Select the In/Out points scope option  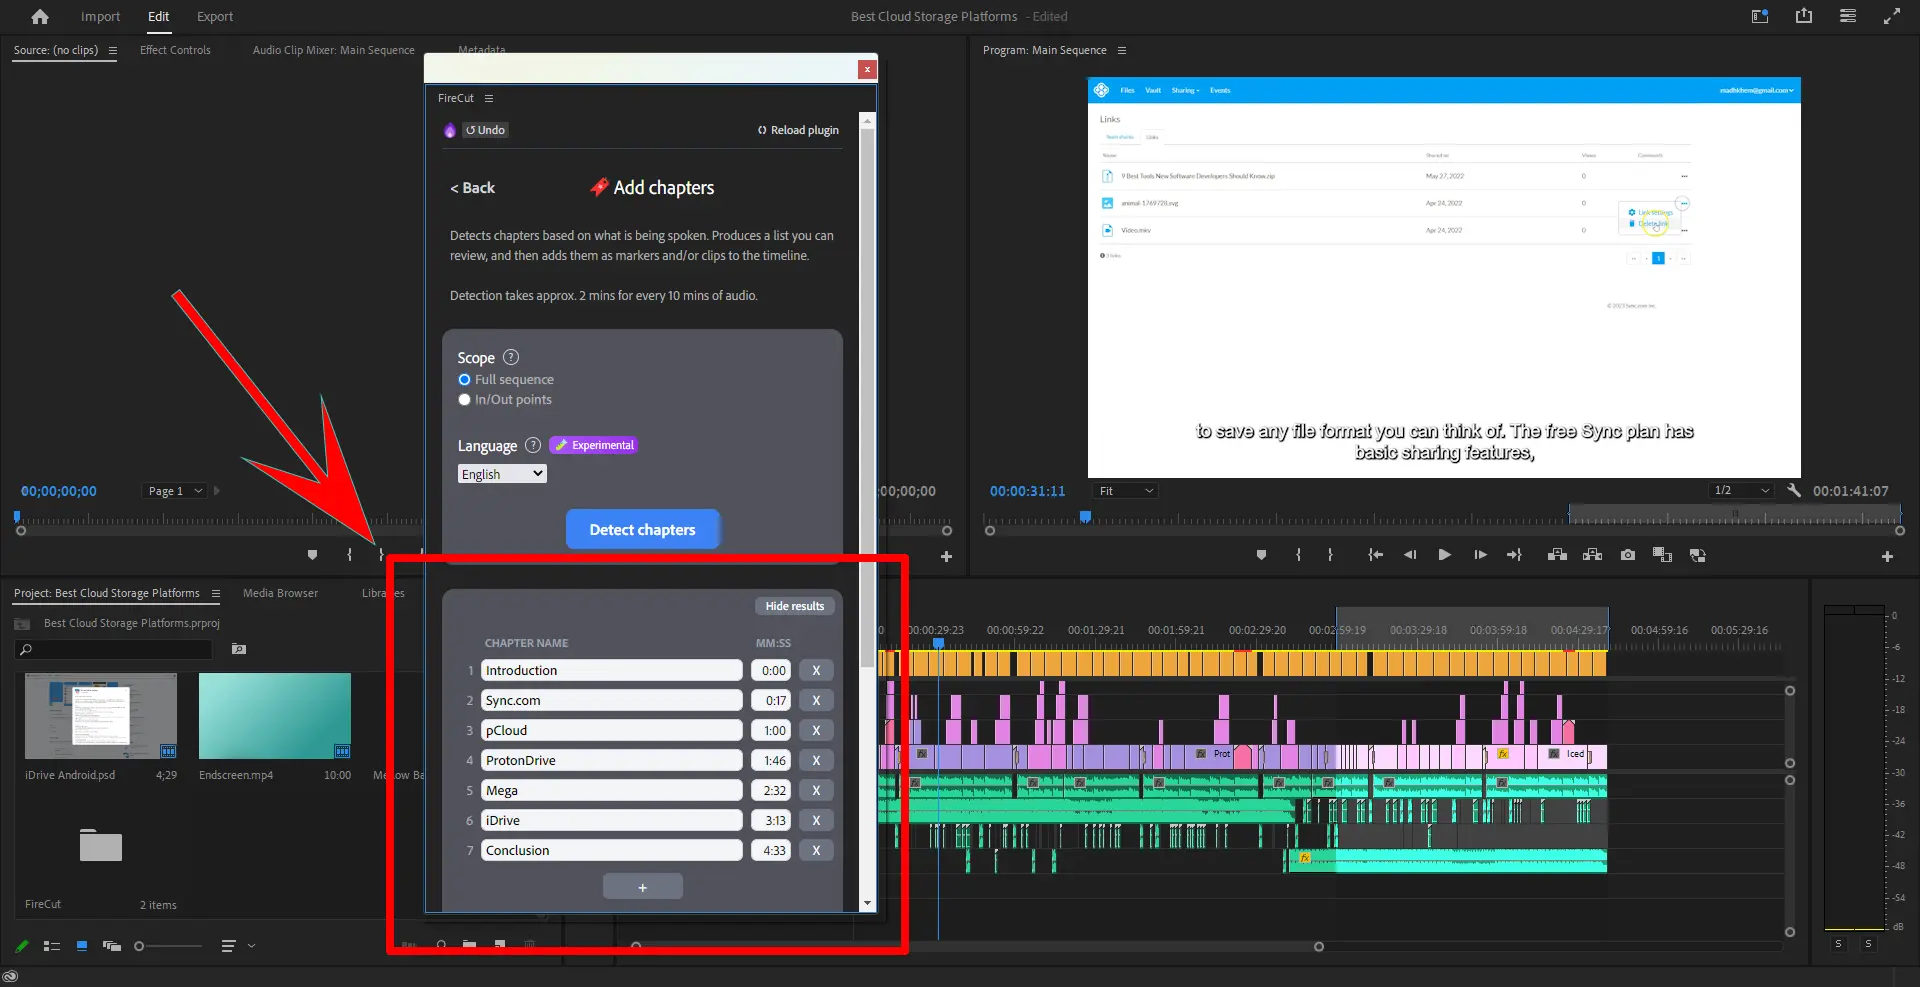[465, 400]
